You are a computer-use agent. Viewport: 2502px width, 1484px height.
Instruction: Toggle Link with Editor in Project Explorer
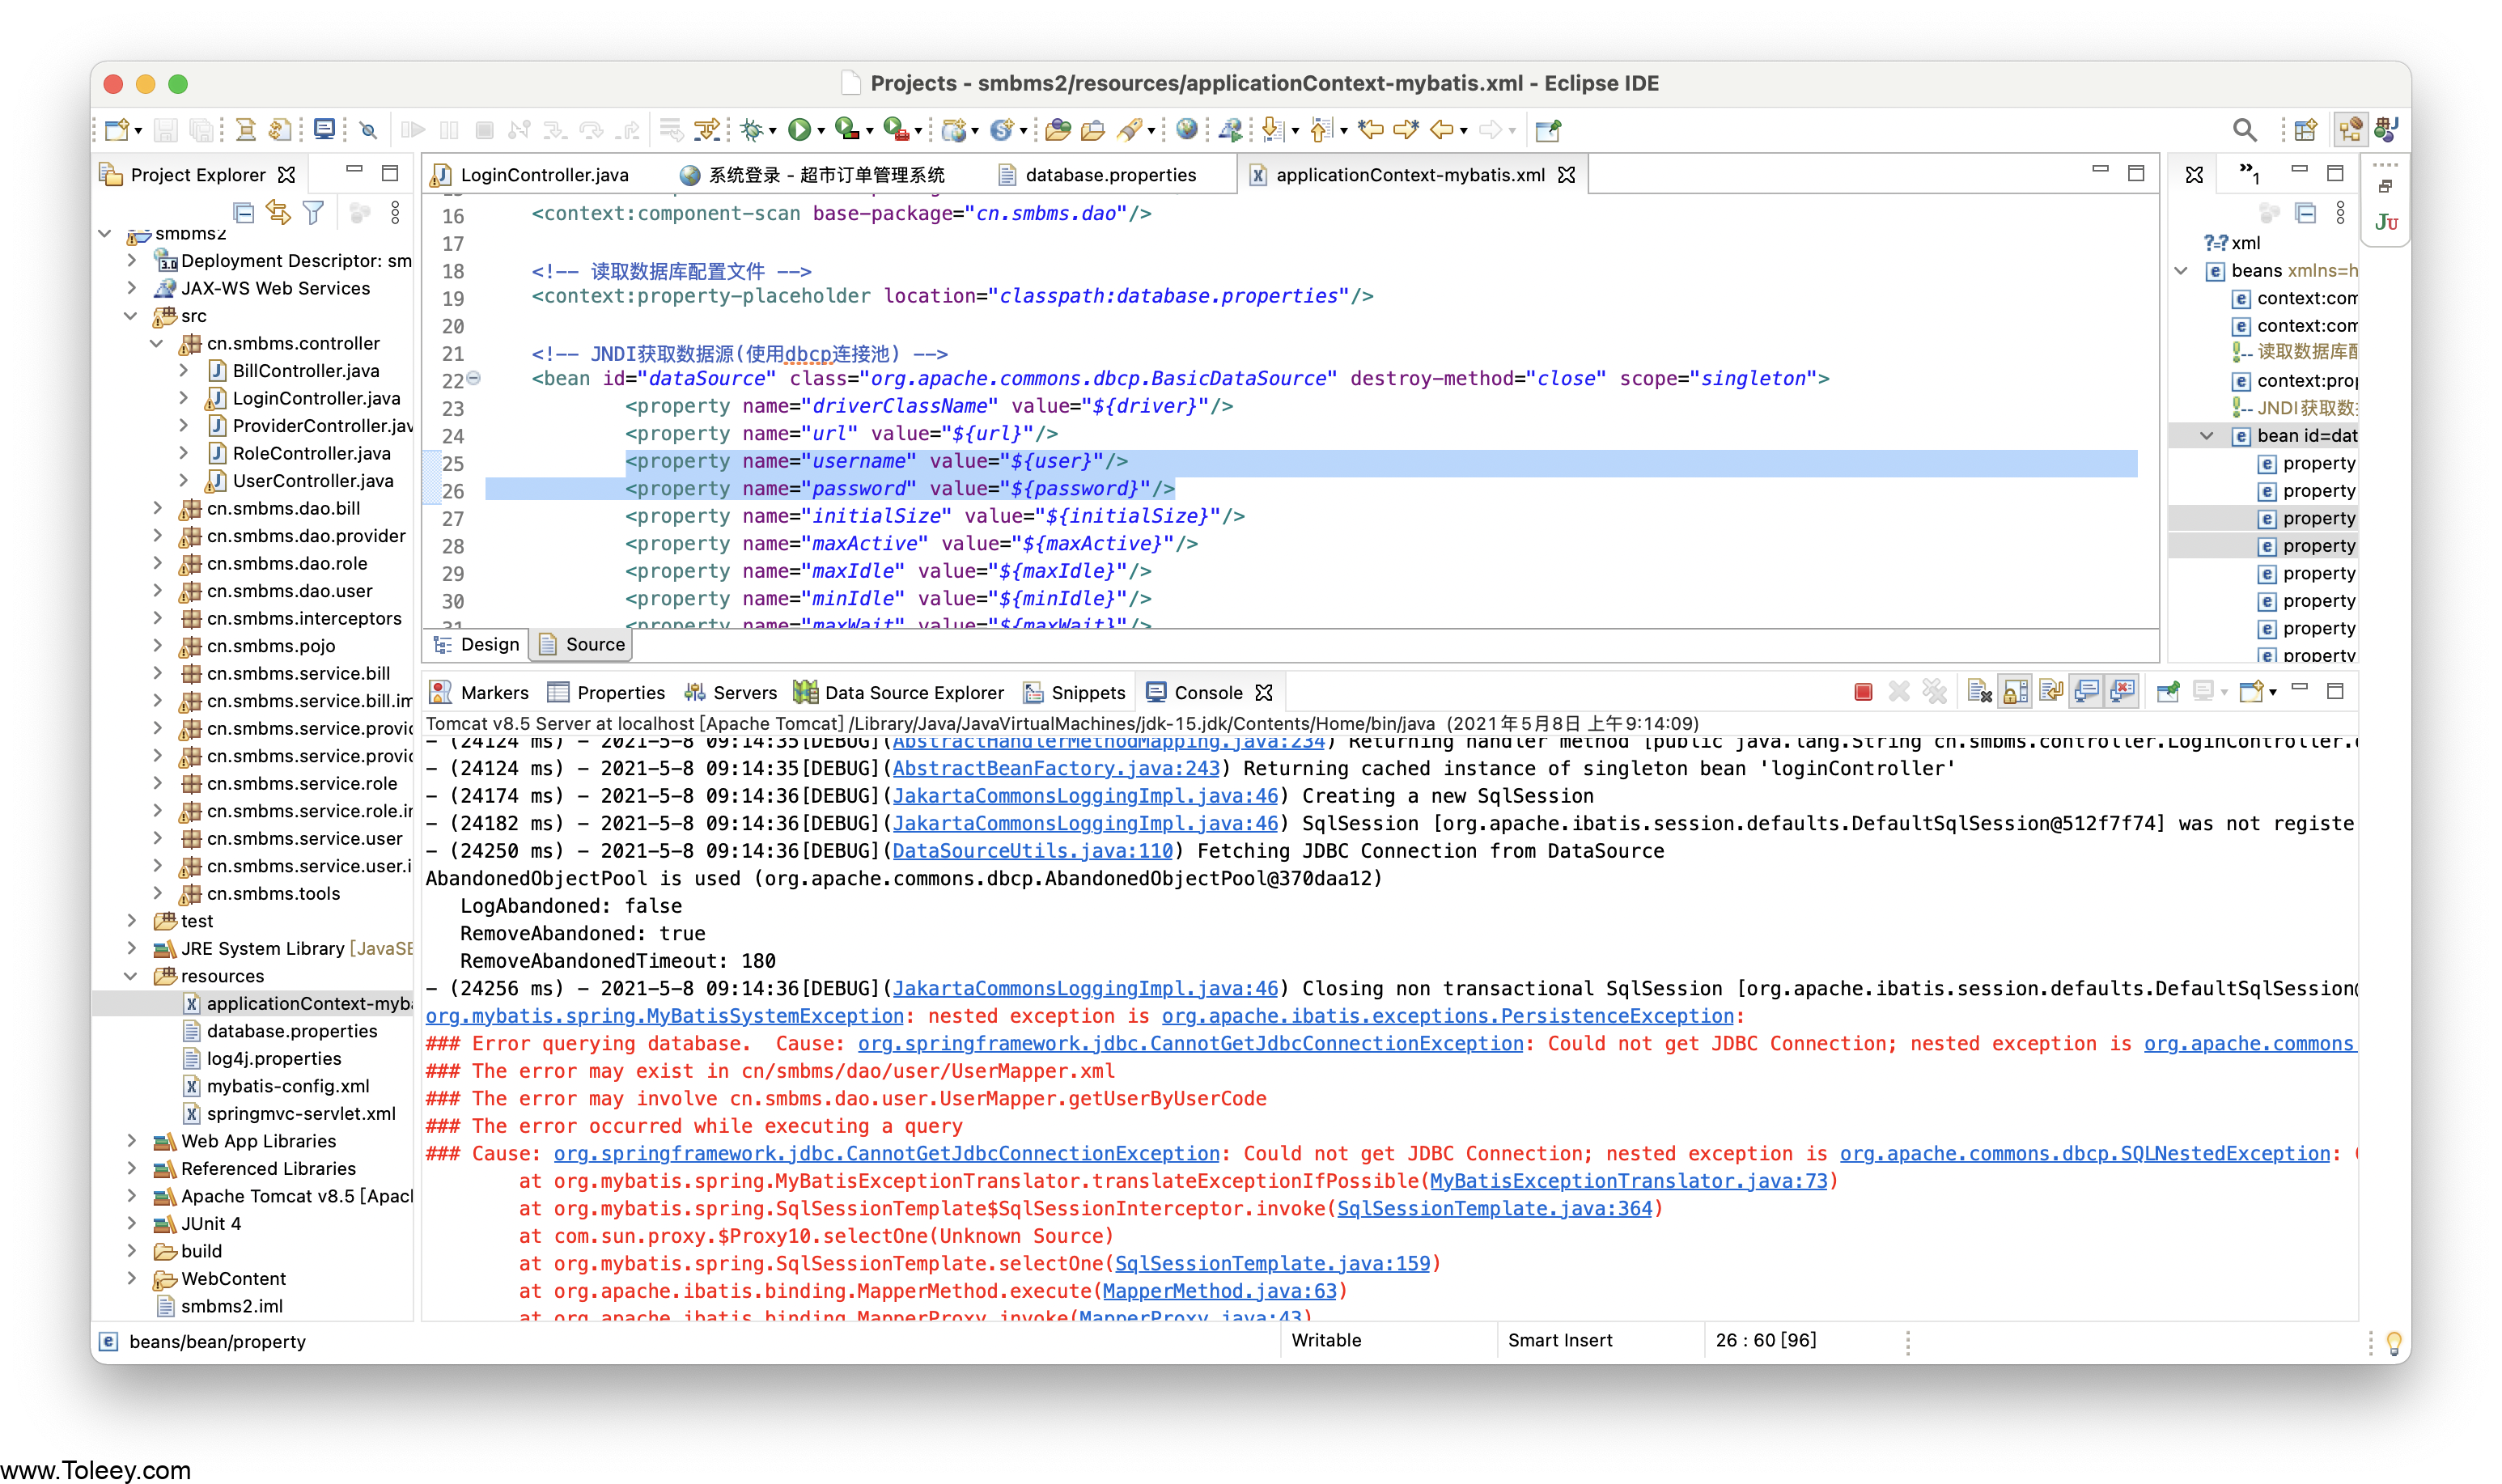pyautogui.click(x=278, y=212)
